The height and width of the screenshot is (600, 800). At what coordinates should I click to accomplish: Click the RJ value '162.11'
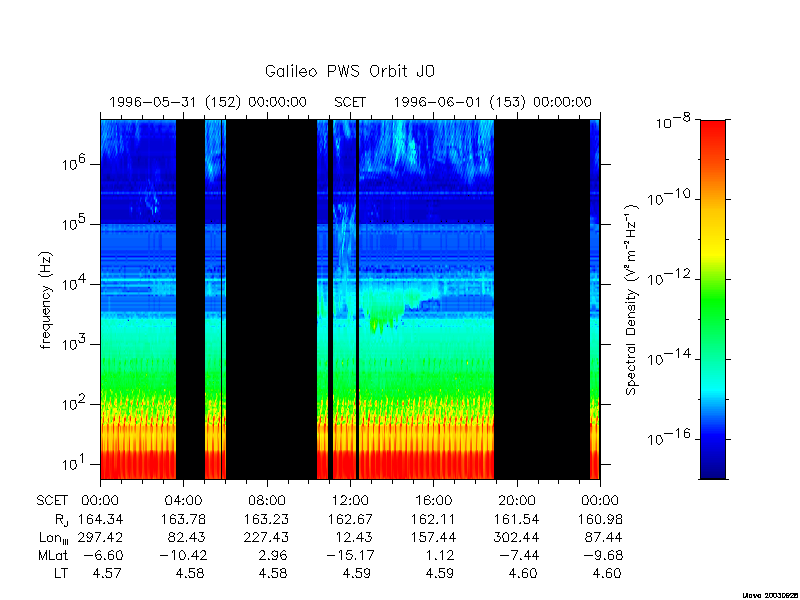pyautogui.click(x=434, y=519)
